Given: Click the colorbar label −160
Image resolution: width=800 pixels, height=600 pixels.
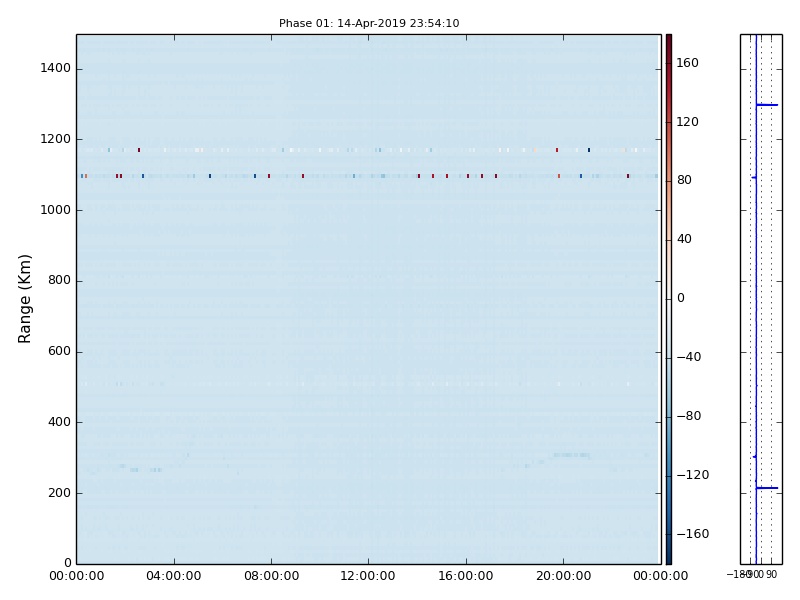Looking at the screenshot, I should [x=693, y=534].
